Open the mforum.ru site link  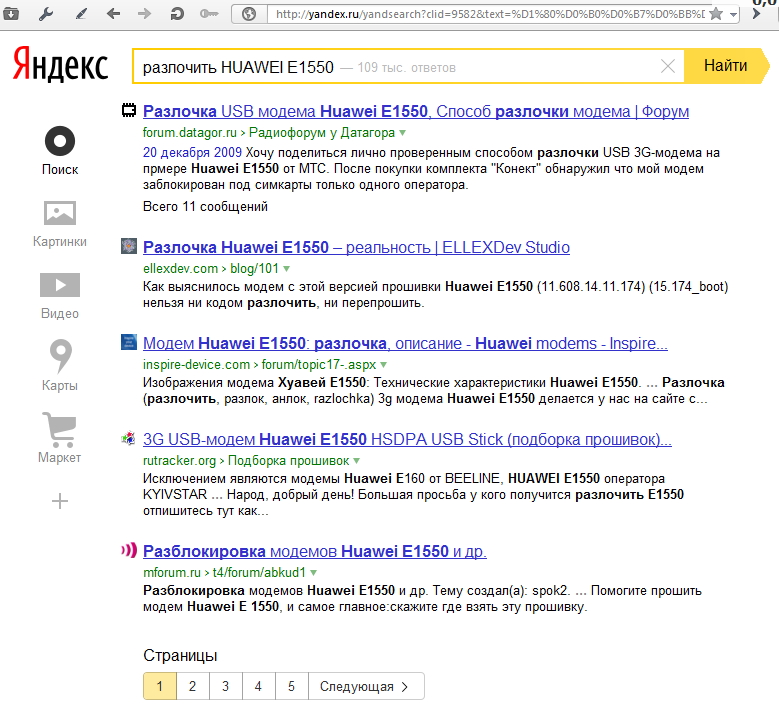click(x=172, y=572)
